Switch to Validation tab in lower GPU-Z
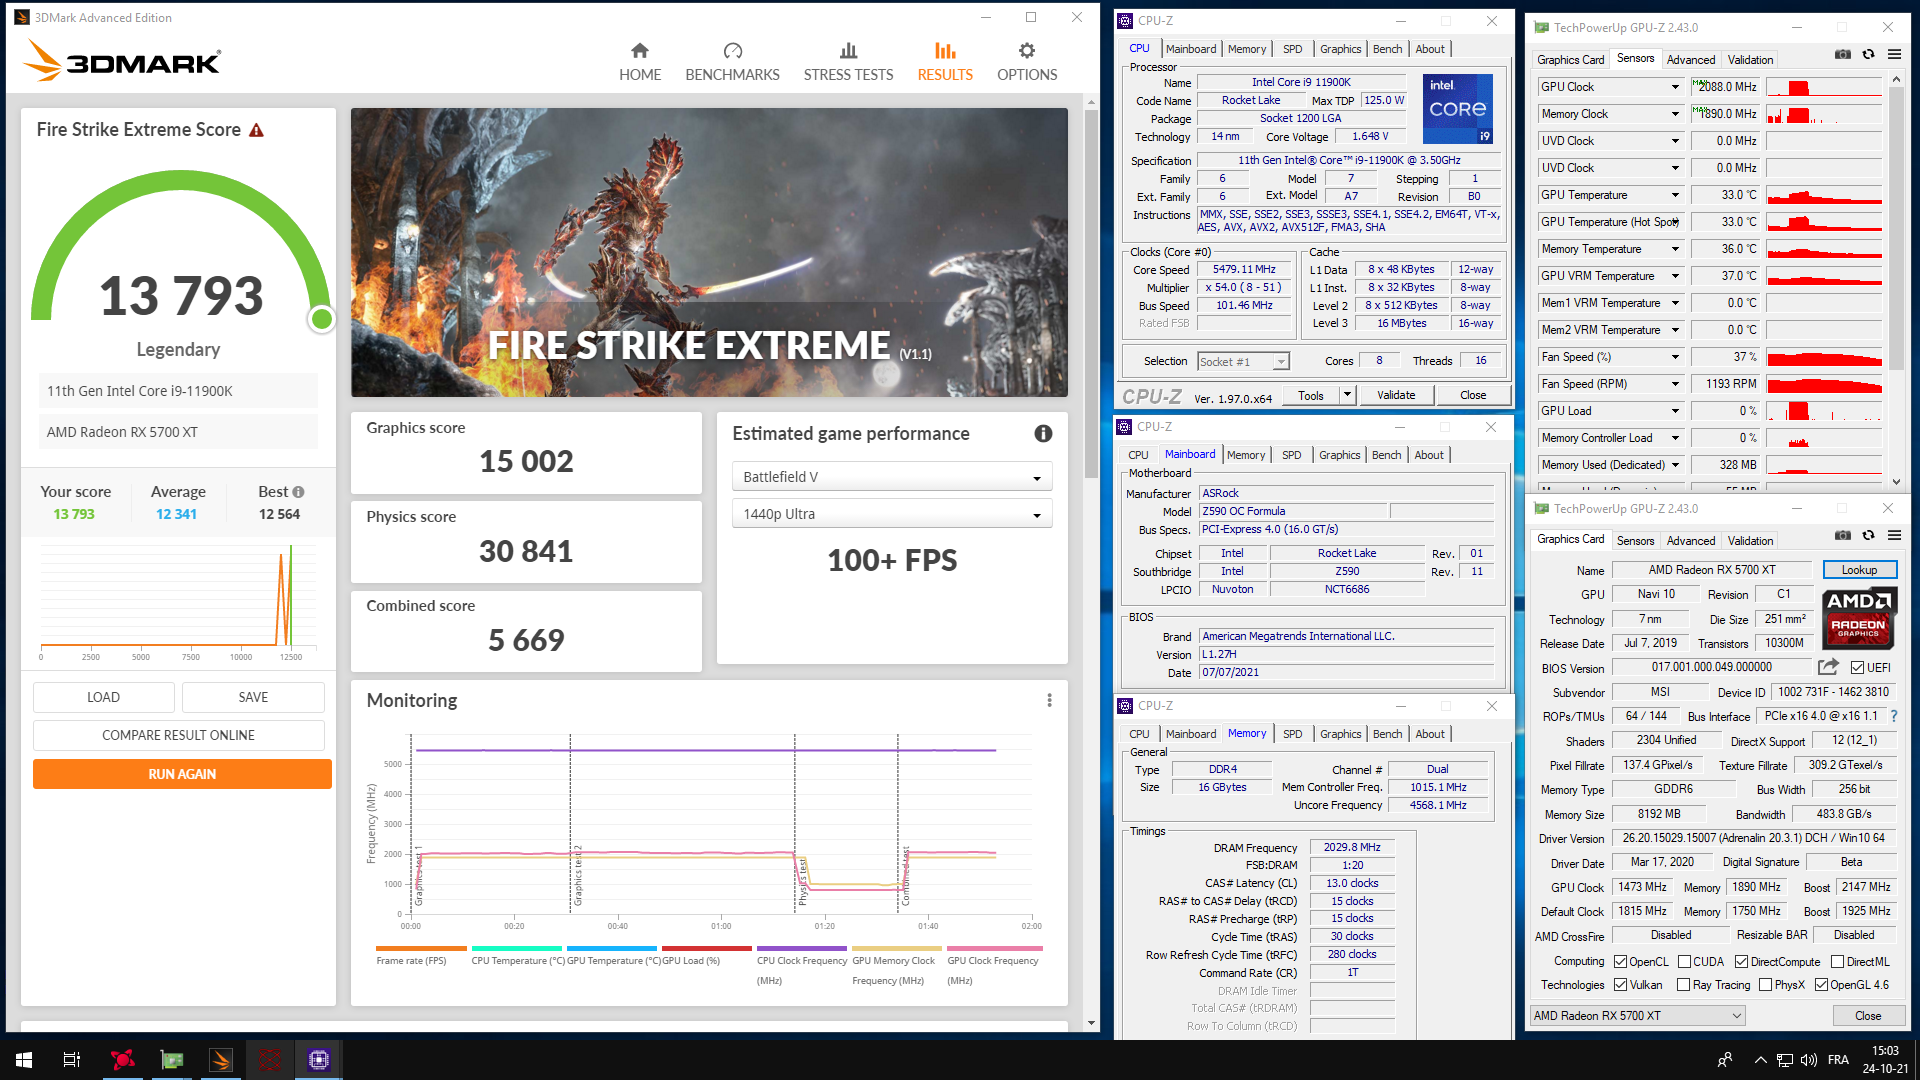 1750,541
